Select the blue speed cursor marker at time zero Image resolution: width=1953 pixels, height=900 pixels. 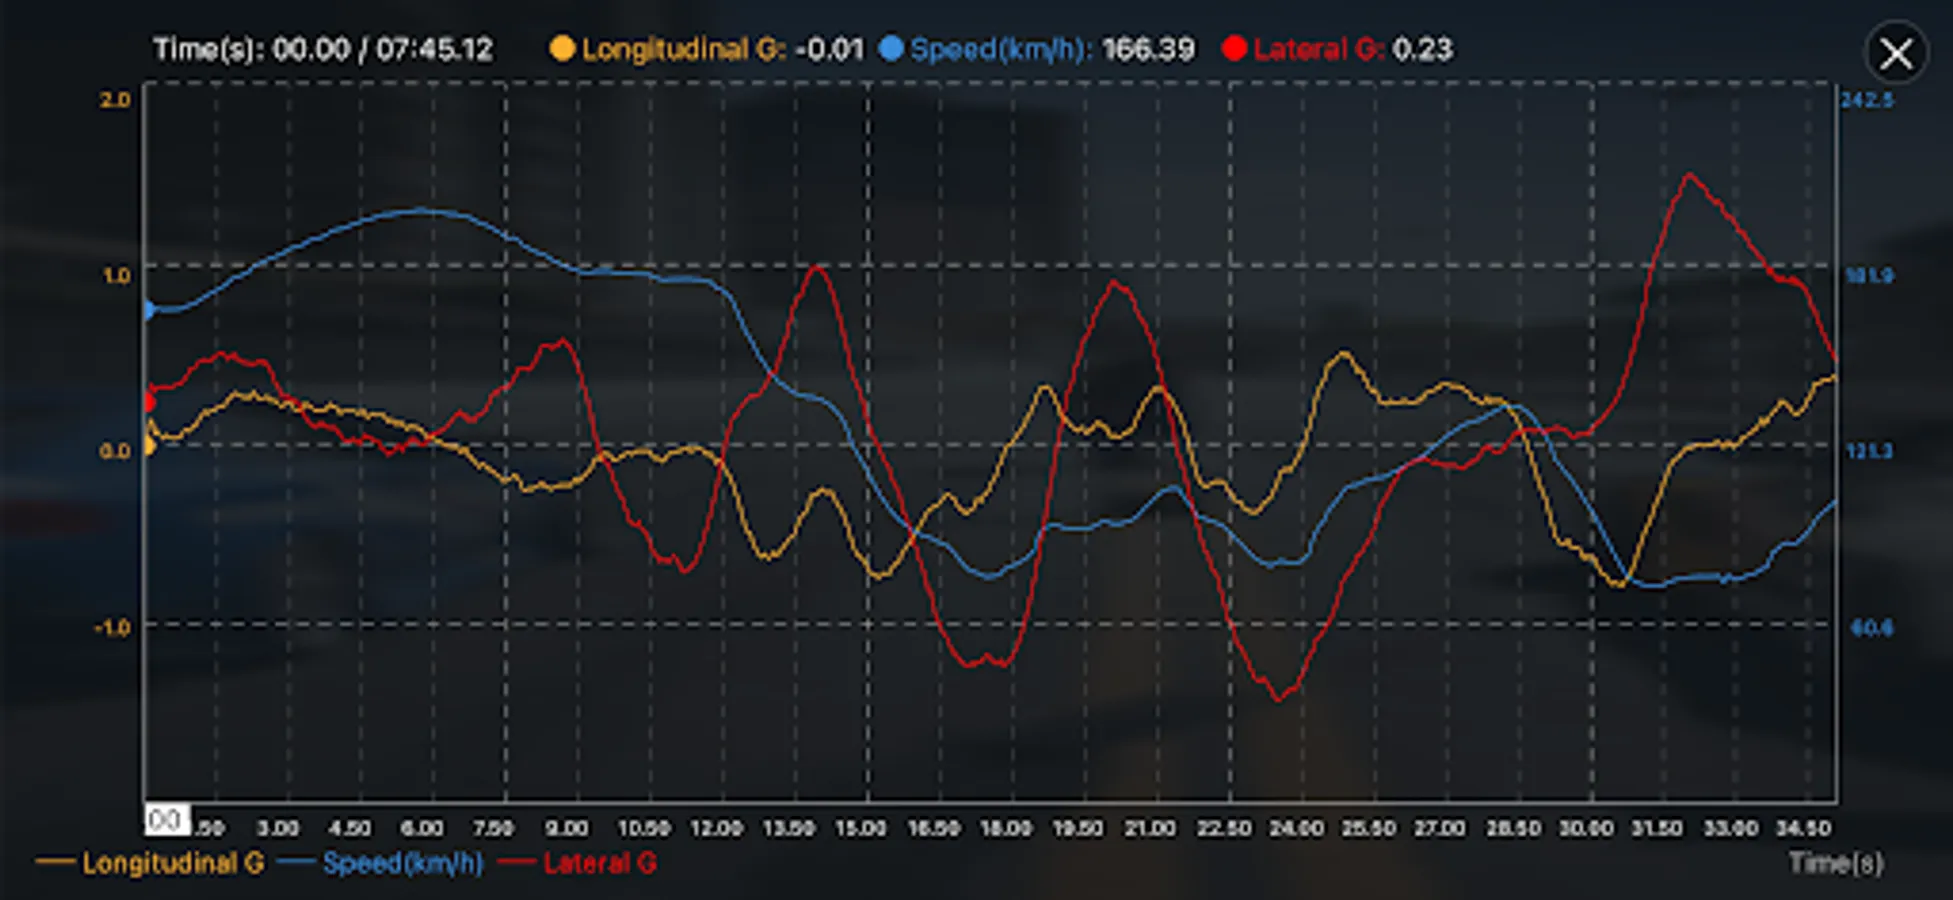147,310
